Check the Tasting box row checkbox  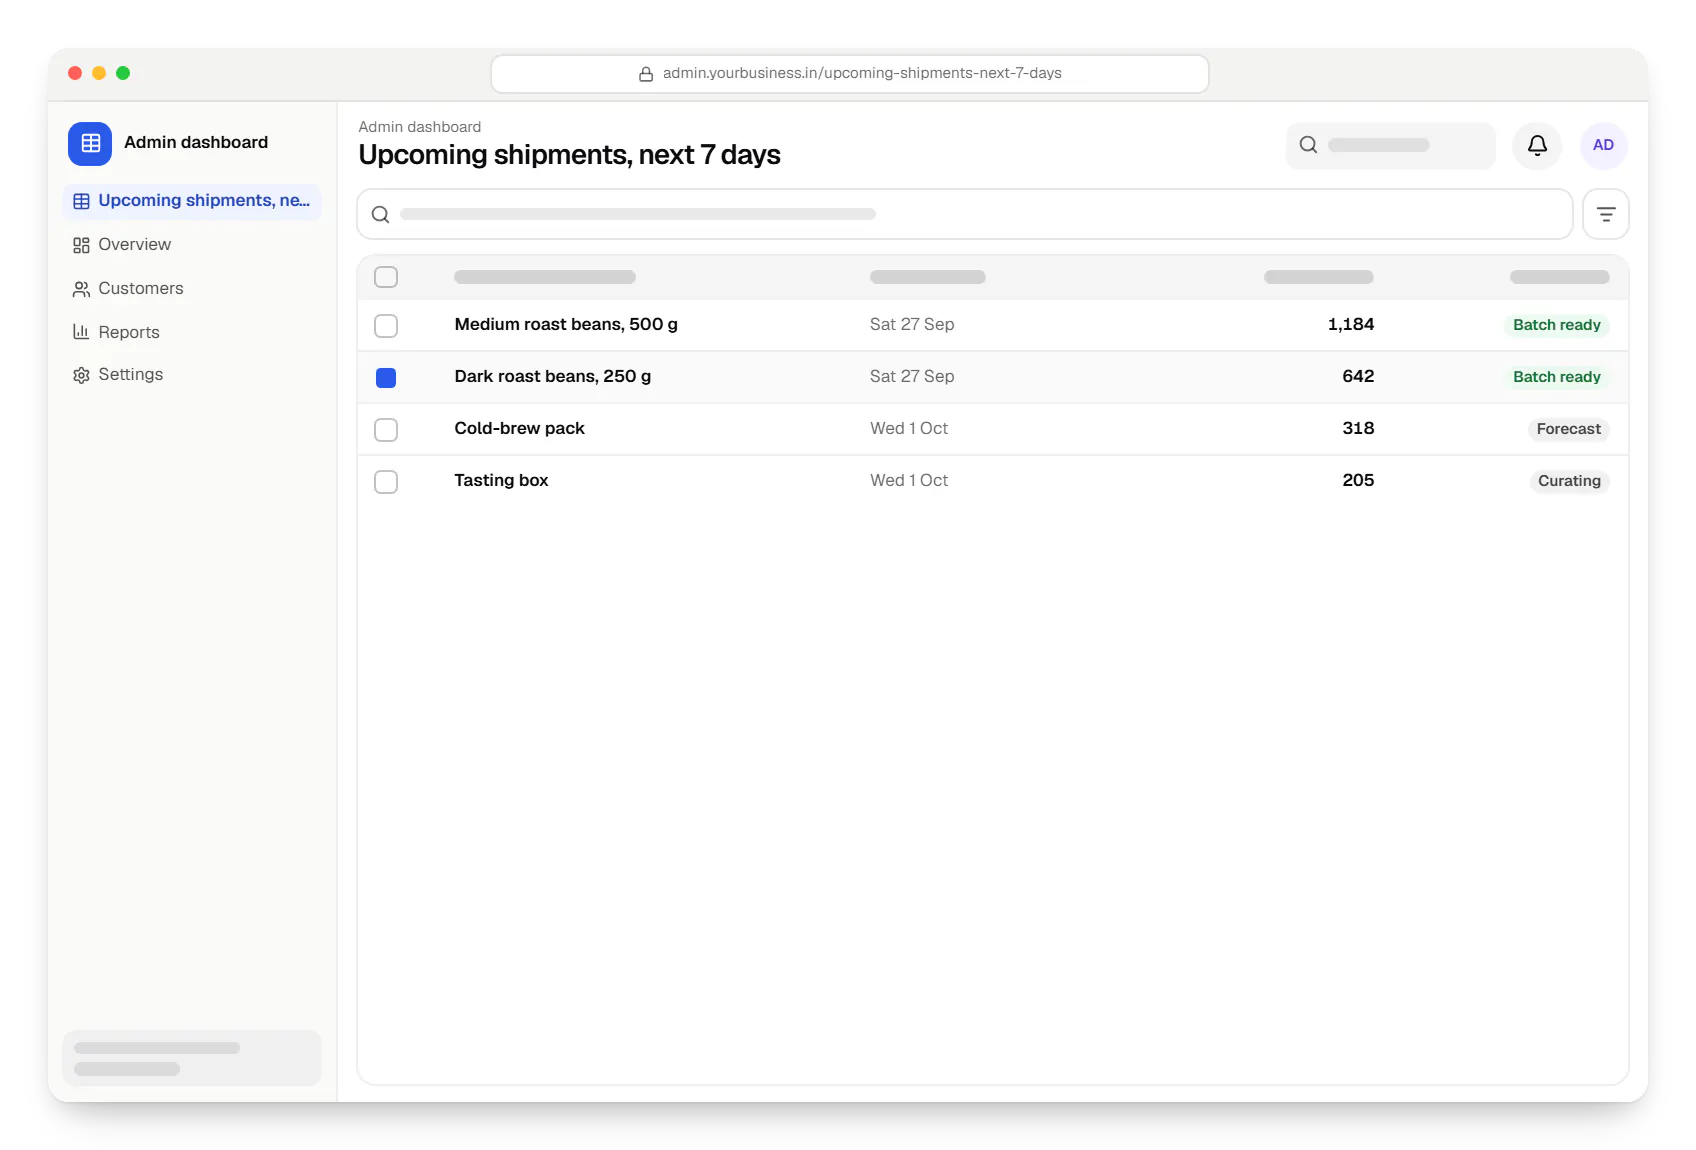click(x=386, y=482)
